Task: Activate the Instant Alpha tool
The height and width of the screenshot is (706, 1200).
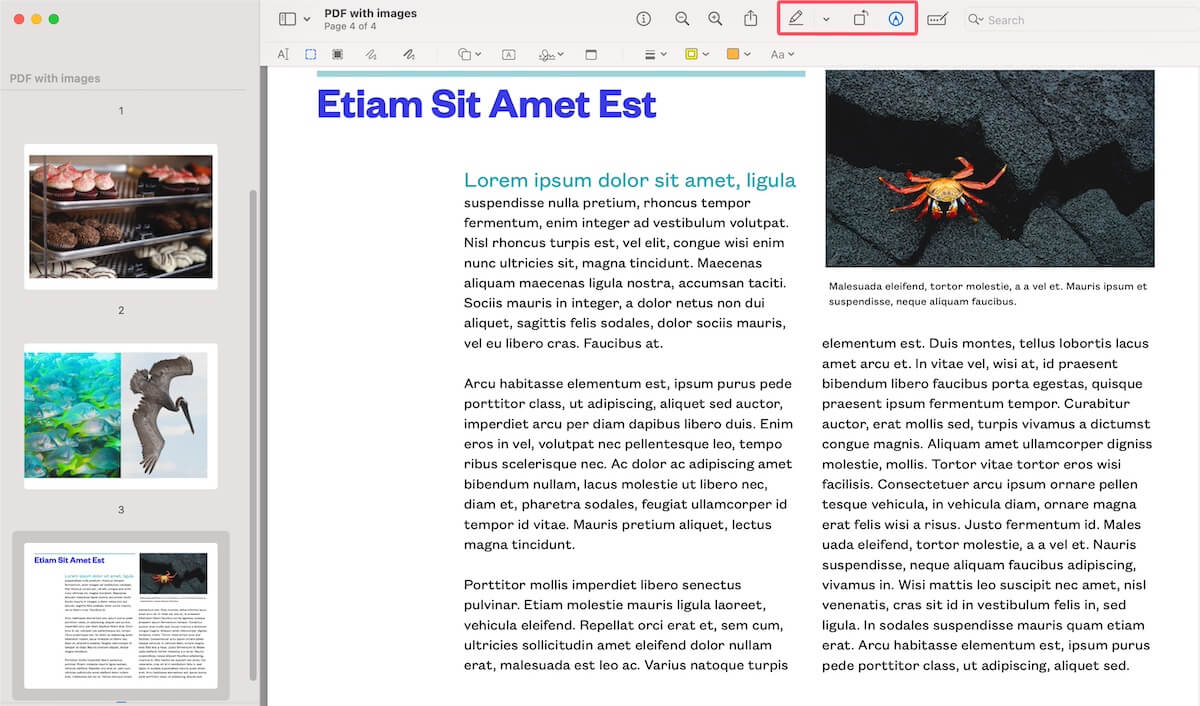Action: 338,54
